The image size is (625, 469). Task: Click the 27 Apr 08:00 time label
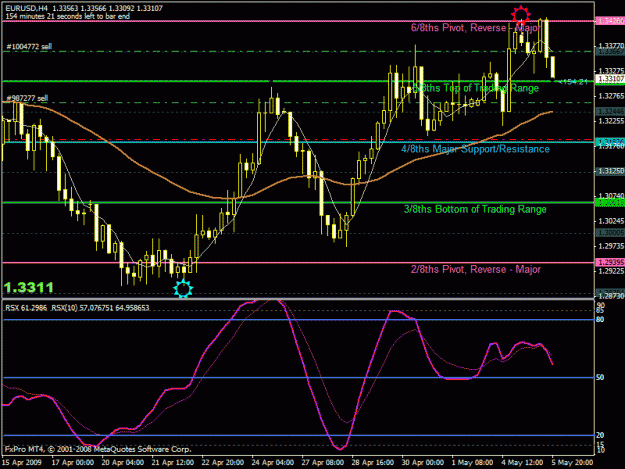[x=322, y=463]
